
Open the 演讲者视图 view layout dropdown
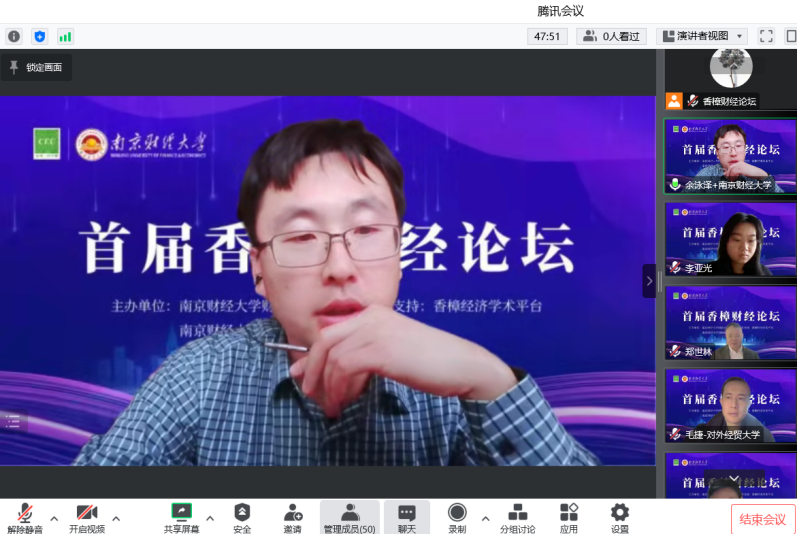click(702, 36)
